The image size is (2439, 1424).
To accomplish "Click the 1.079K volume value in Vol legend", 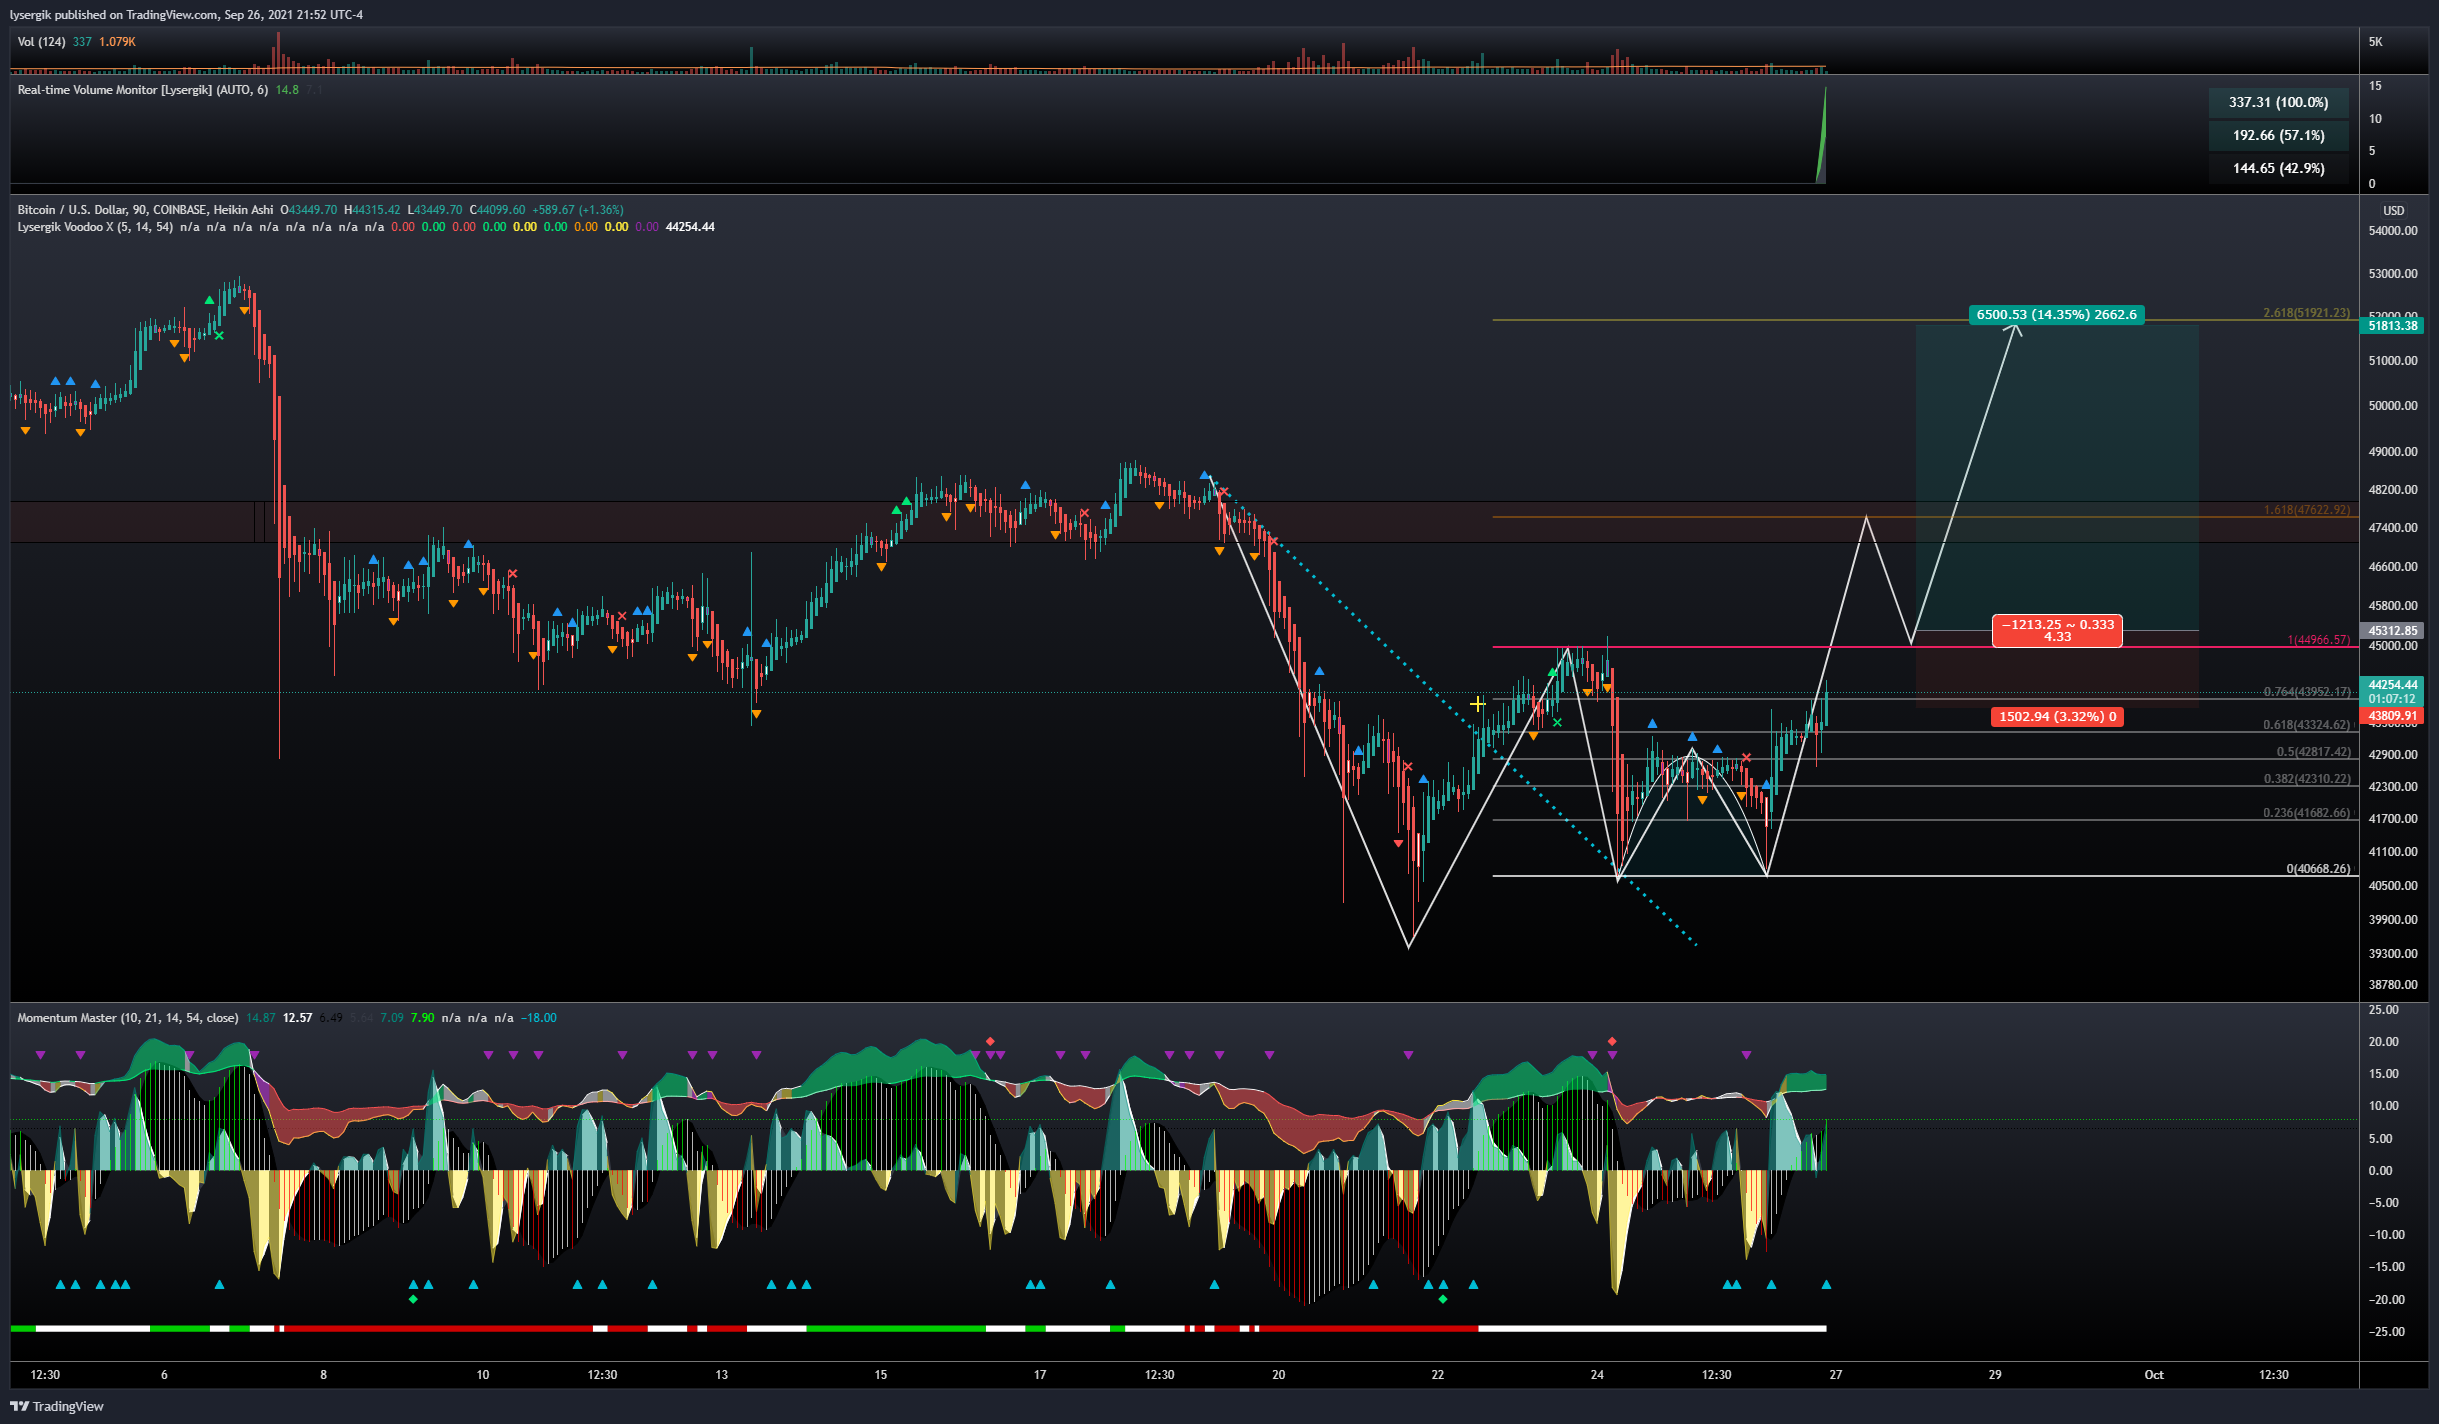I will pyautogui.click(x=117, y=42).
